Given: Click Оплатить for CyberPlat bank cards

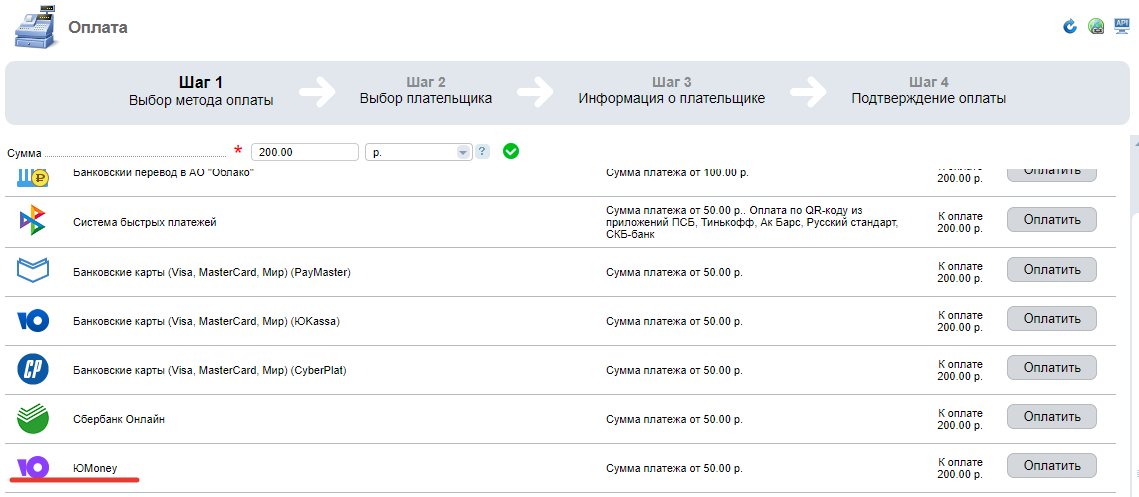Looking at the screenshot, I should (1052, 368).
